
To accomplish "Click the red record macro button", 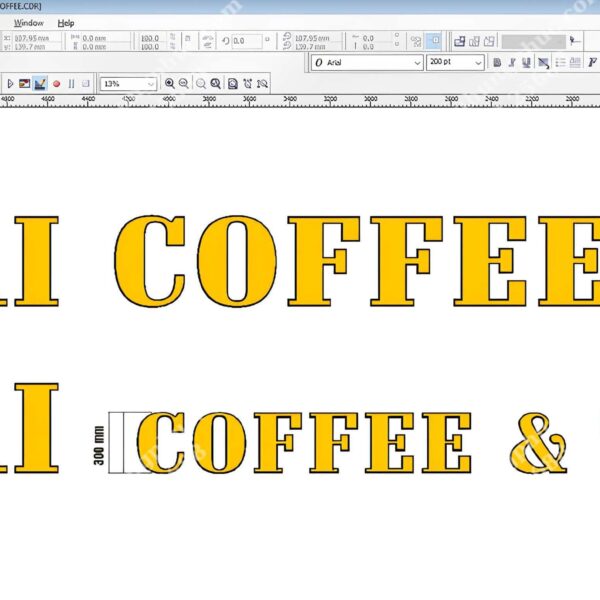I will pyautogui.click(x=56, y=84).
